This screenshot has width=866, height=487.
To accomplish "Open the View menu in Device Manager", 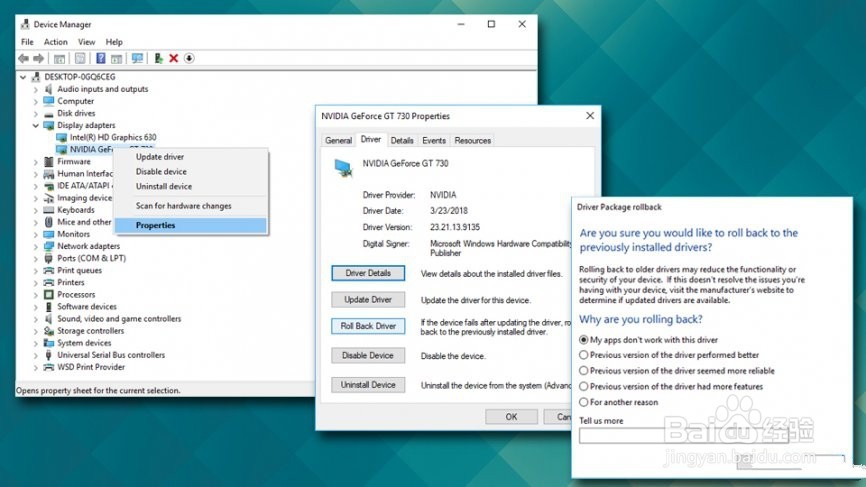I will [x=86, y=42].
